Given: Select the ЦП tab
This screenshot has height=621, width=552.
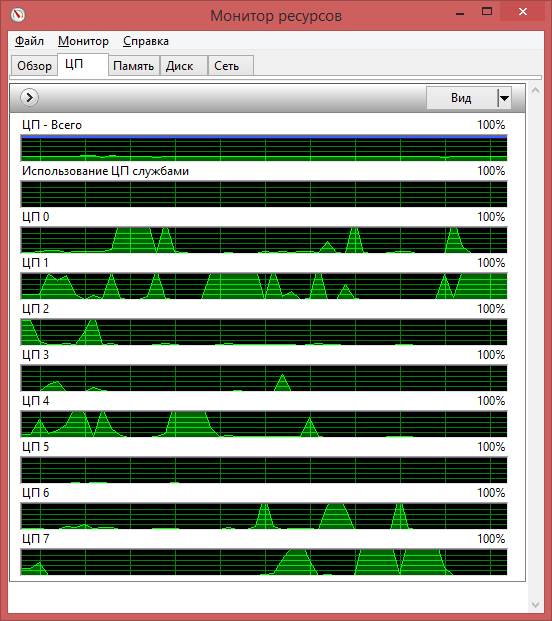Looking at the screenshot, I should pyautogui.click(x=83, y=64).
